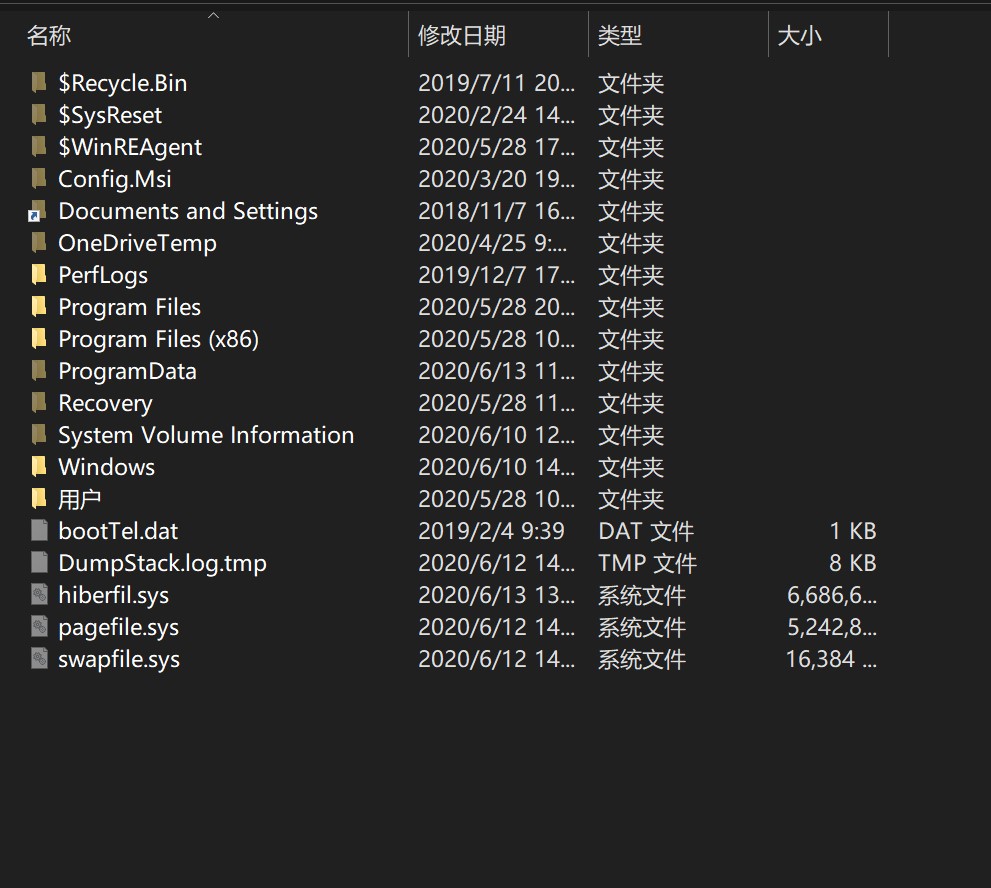The image size is (991, 888).
Task: Select the 用户 folder icon
Action: (39, 499)
